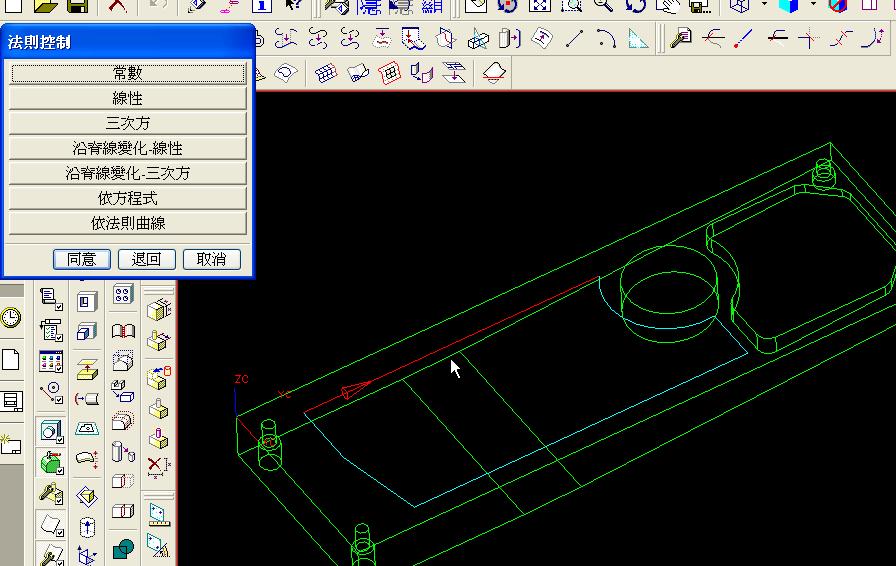Select 依方程式 law option
This screenshot has width=896, height=566.
[128, 198]
